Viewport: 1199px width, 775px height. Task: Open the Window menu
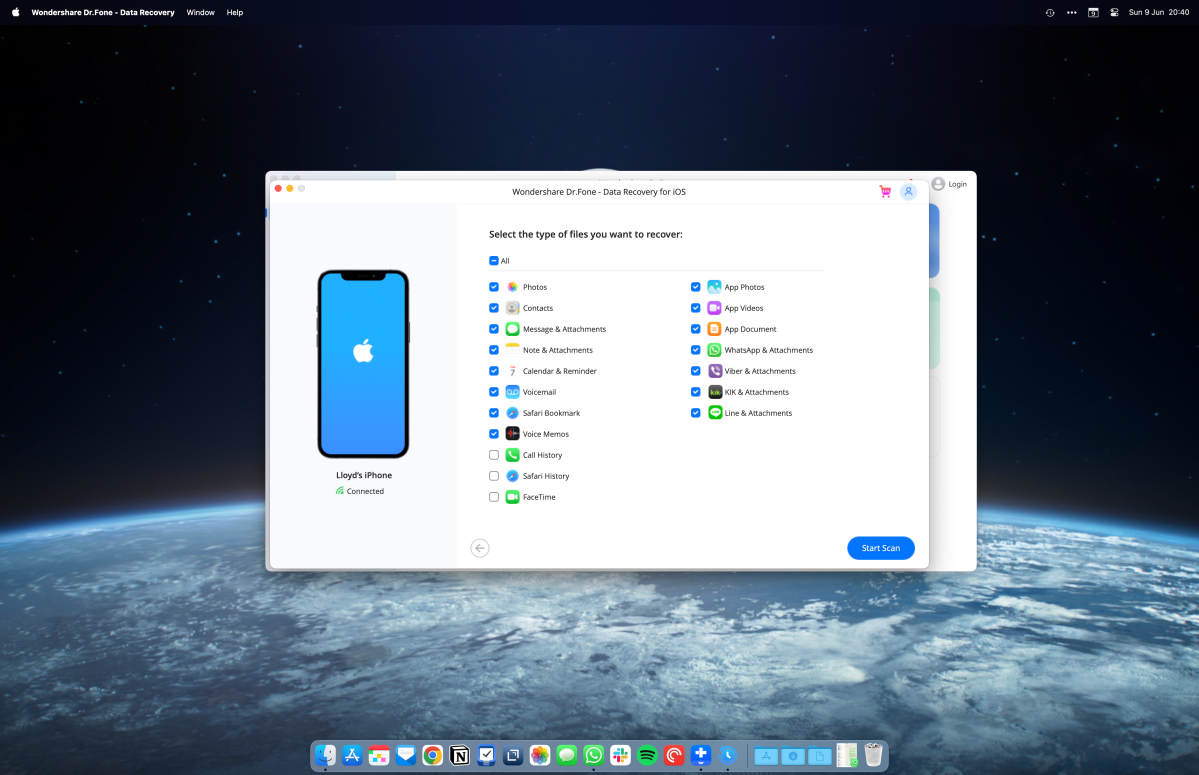(200, 12)
